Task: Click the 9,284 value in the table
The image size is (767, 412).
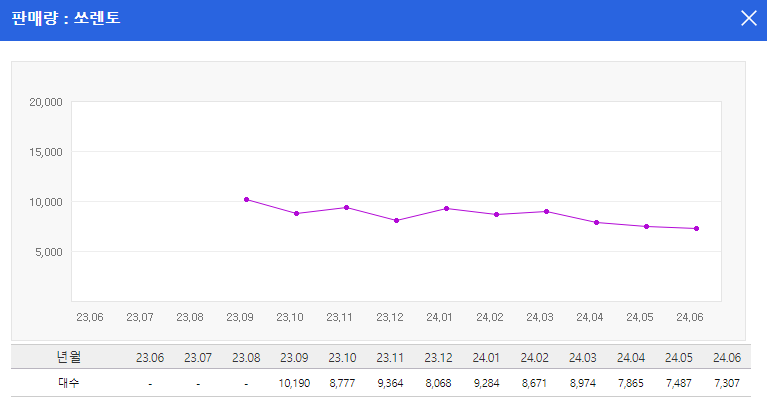Action: point(486,383)
